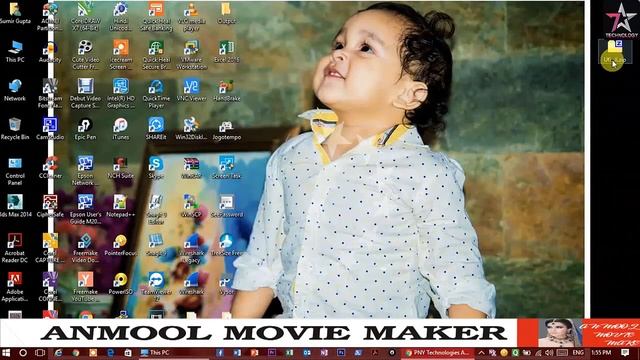Launch Audacity from the desktop
The width and height of the screenshot is (640, 360).
click(x=50, y=51)
